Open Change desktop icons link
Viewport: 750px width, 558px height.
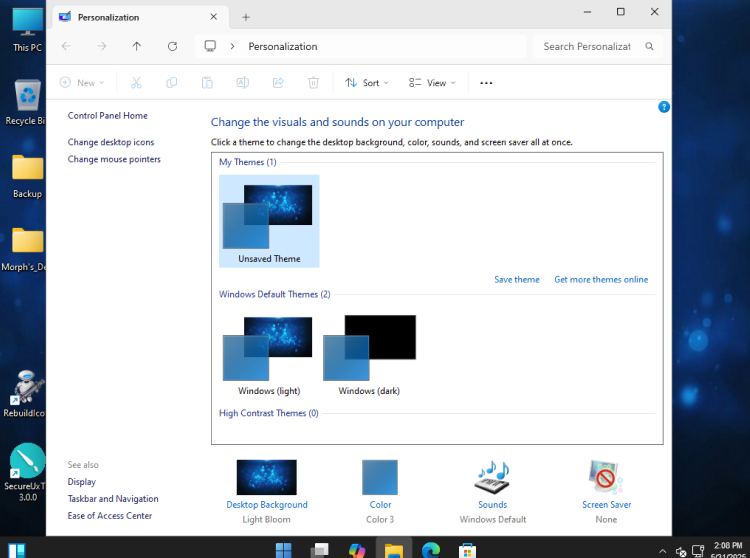111,142
